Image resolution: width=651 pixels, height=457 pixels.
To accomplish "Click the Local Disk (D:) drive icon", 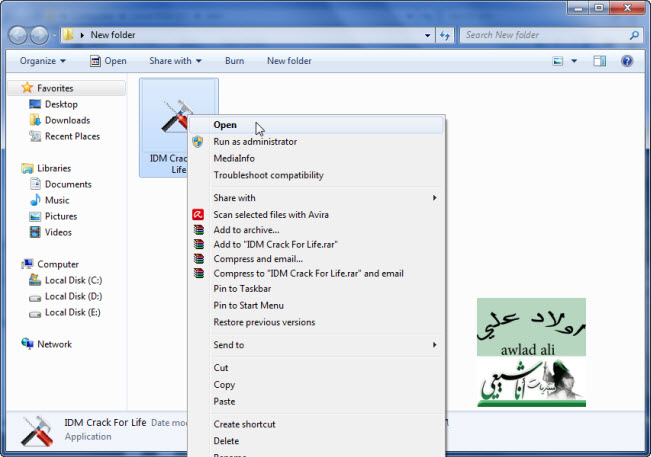I will point(35,297).
